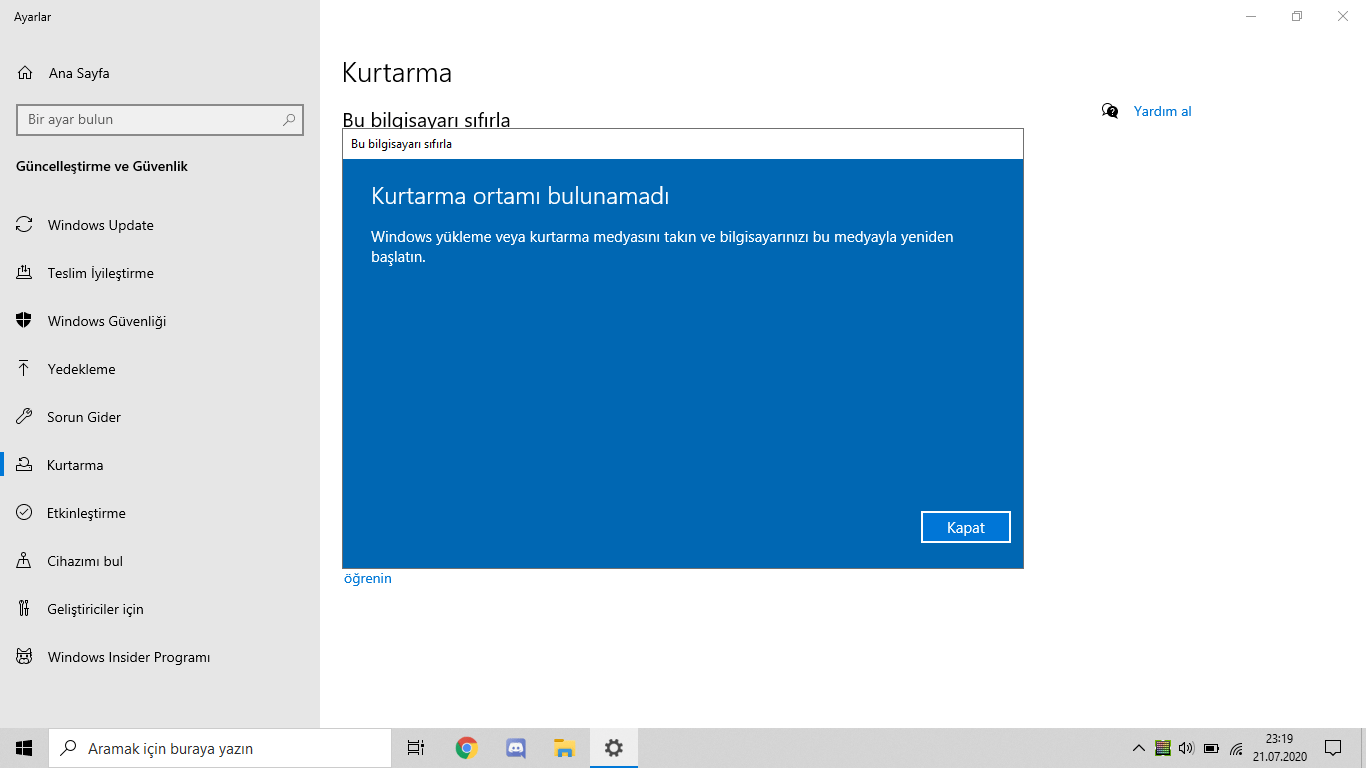Open Discord from the taskbar
The width and height of the screenshot is (1366, 768).
pyautogui.click(x=516, y=748)
